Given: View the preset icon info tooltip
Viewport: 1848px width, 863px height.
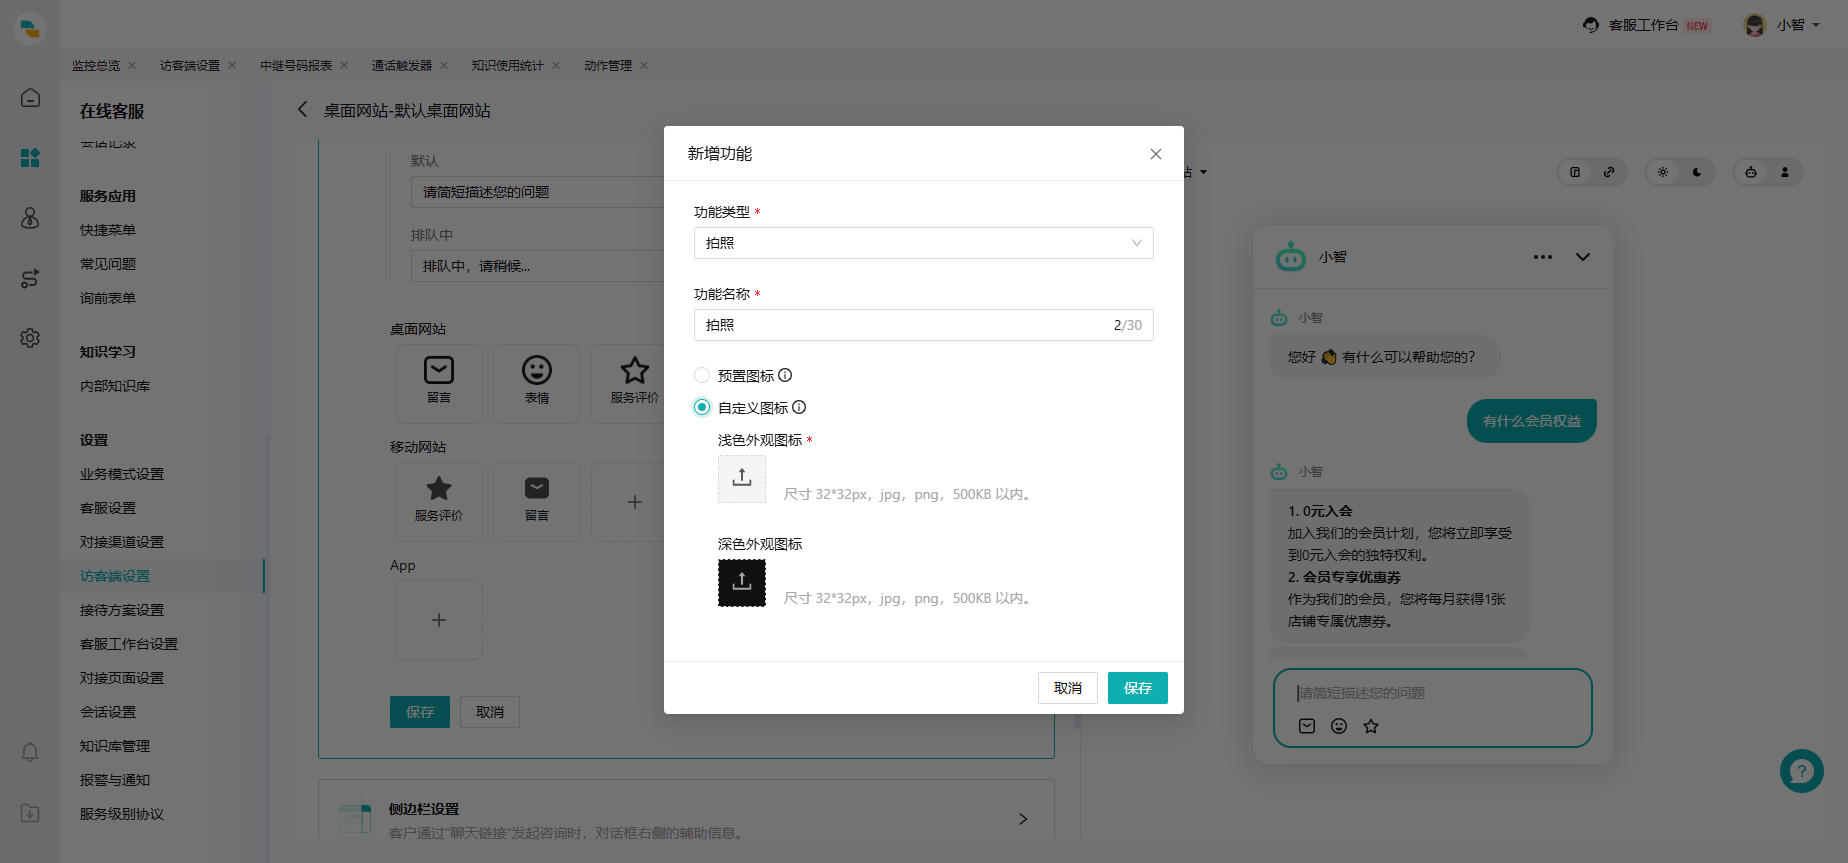Looking at the screenshot, I should [785, 375].
